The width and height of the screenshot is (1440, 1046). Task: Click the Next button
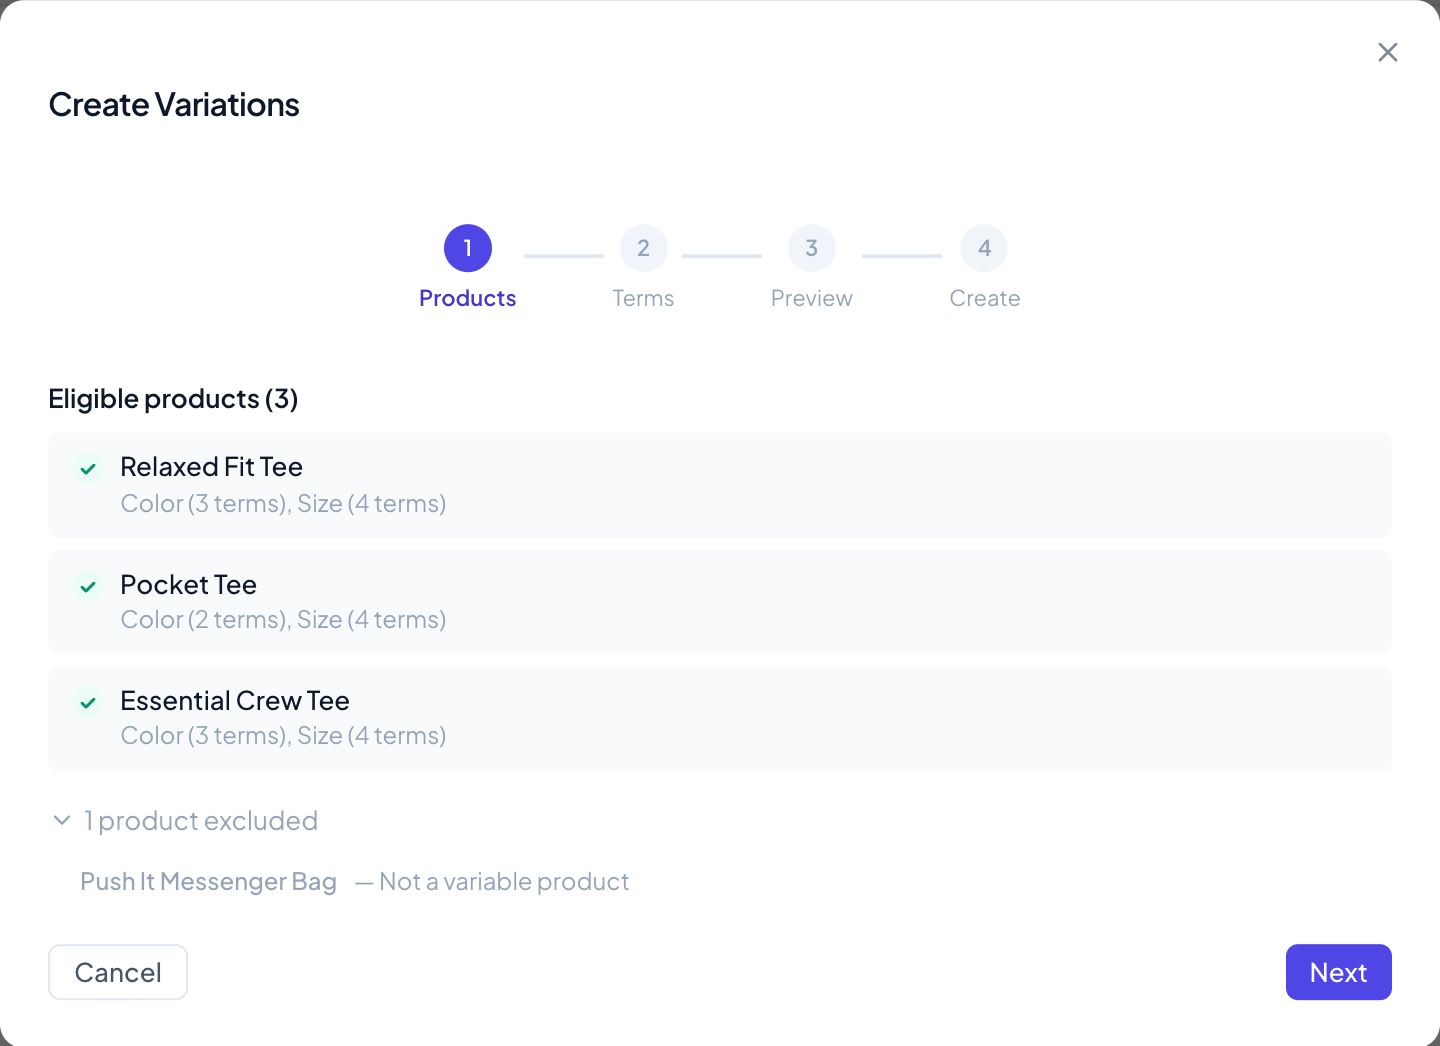[1338, 972]
